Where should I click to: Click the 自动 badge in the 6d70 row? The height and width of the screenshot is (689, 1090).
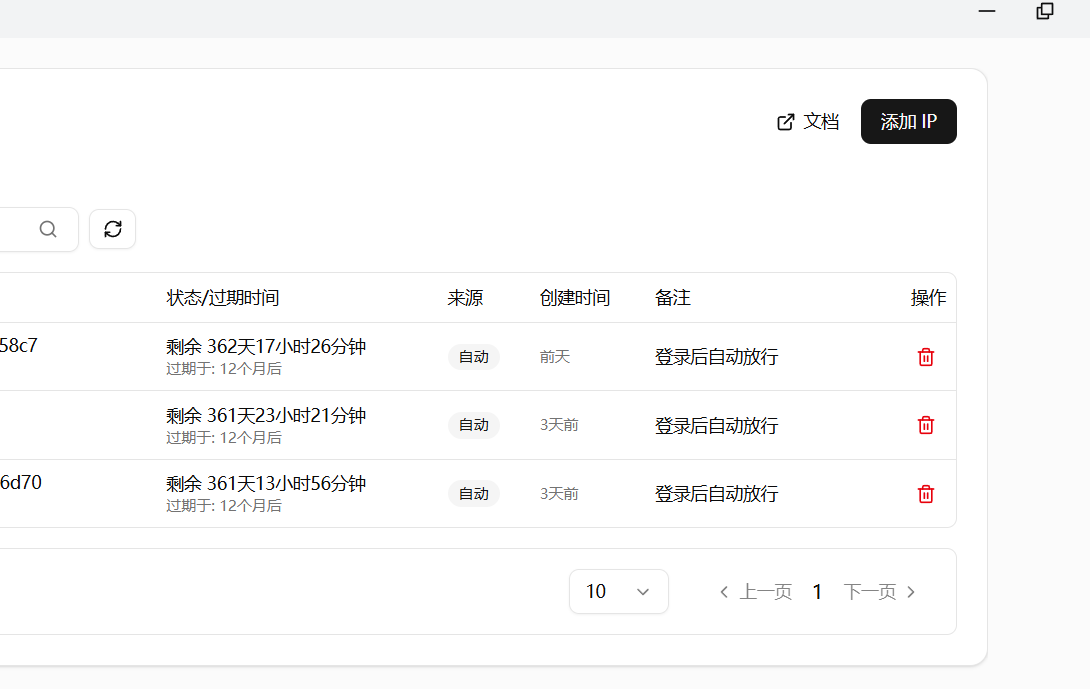tap(473, 494)
